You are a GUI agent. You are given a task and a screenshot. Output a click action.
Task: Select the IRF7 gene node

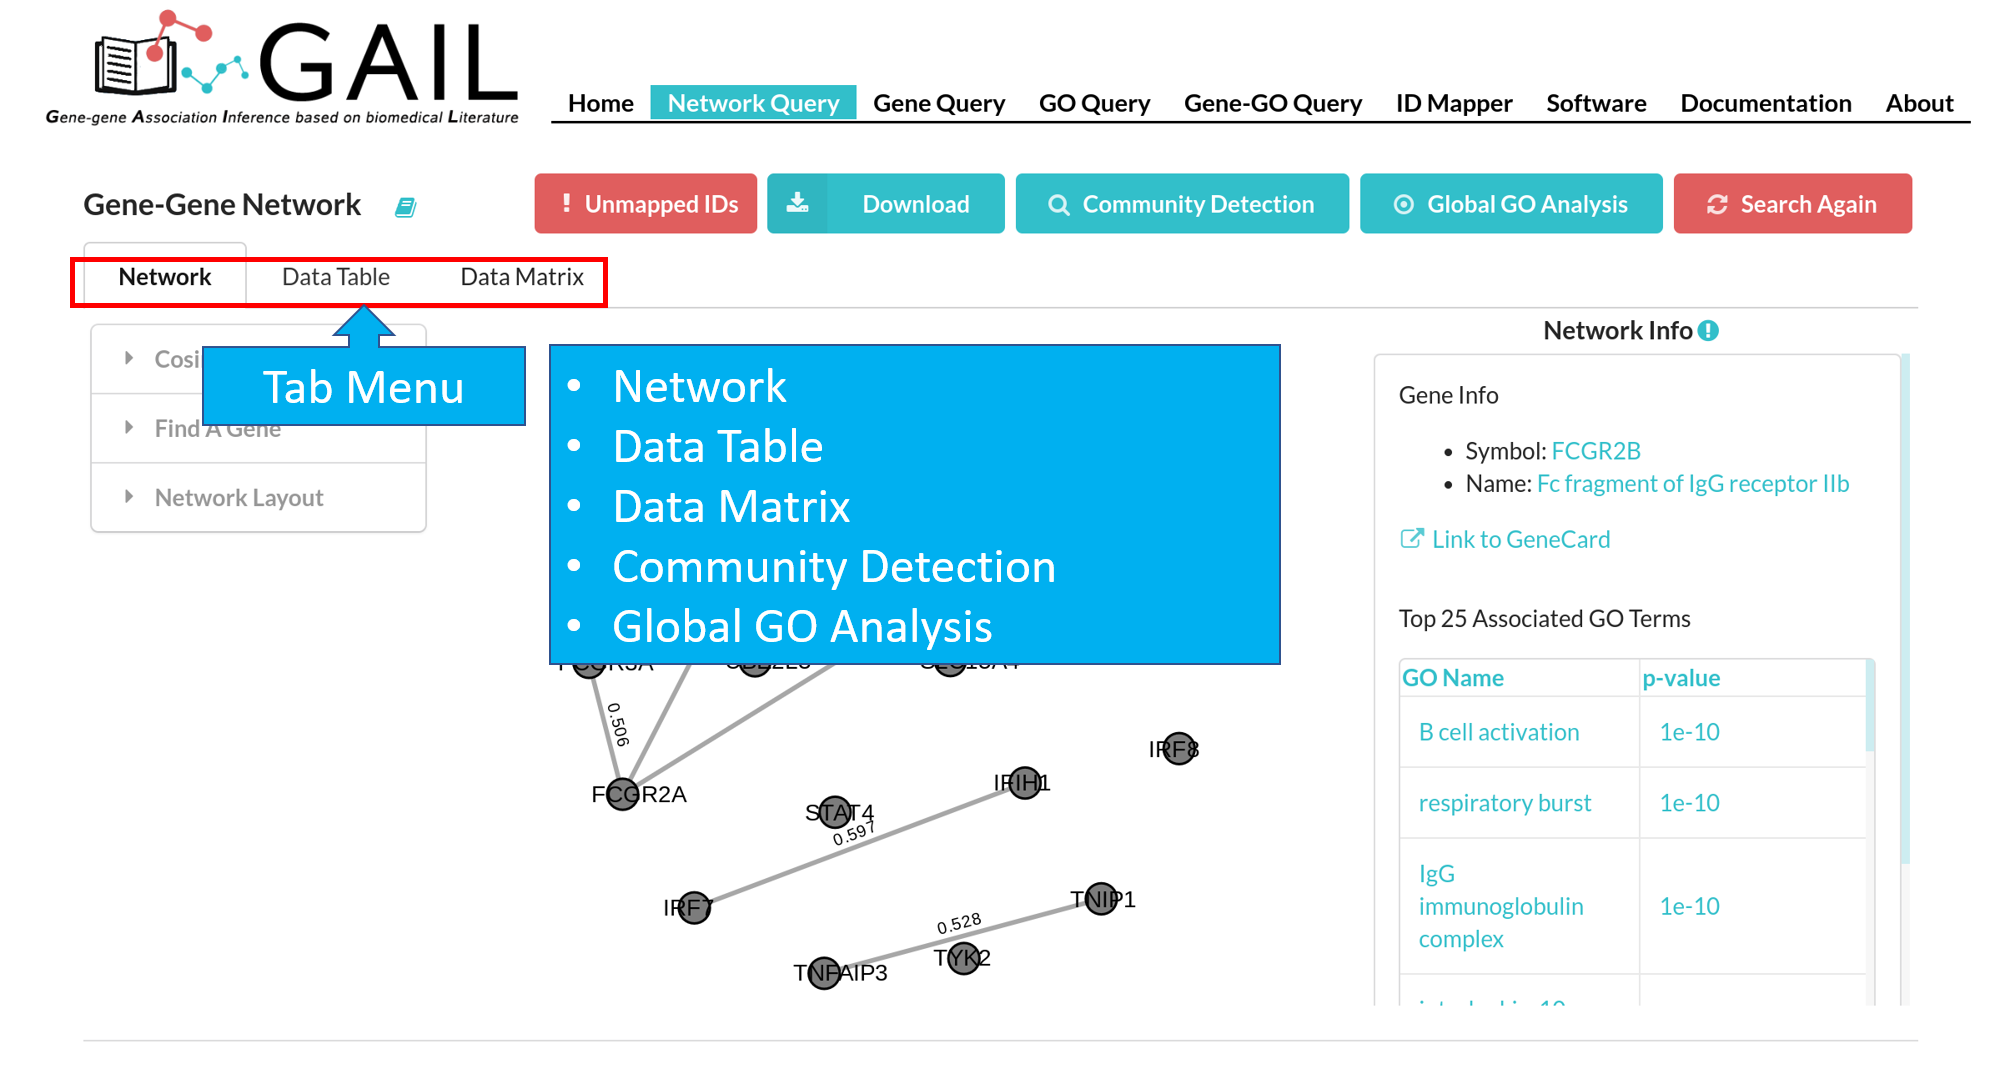tap(693, 907)
